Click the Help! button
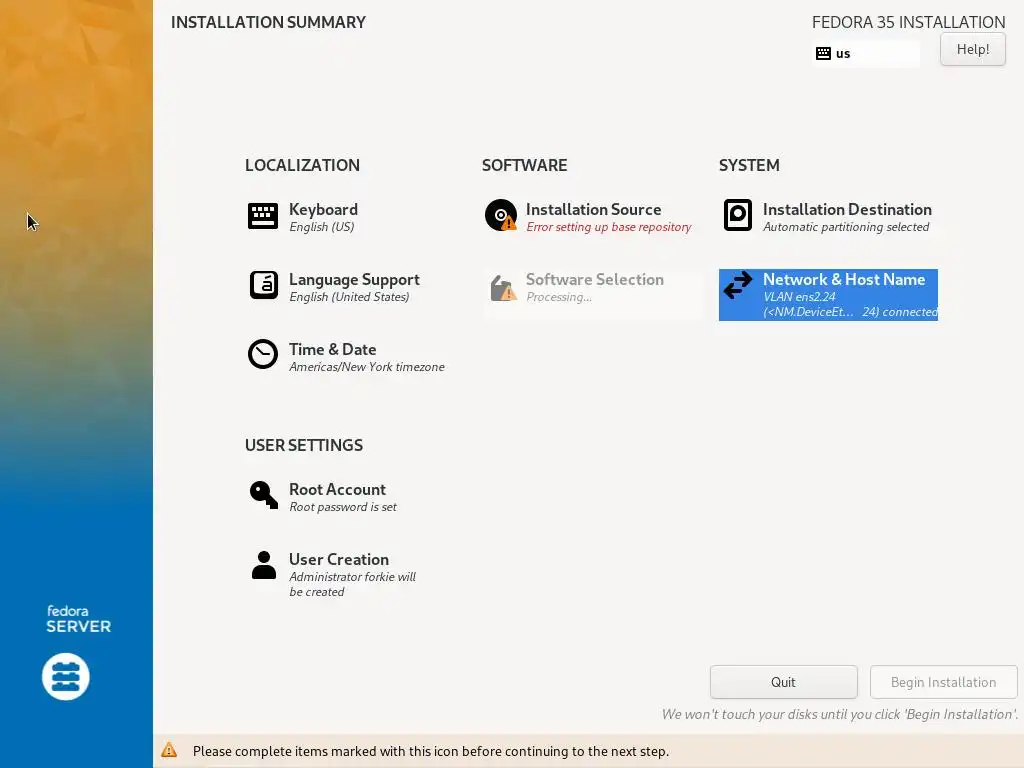The height and width of the screenshot is (768, 1024). (972, 49)
